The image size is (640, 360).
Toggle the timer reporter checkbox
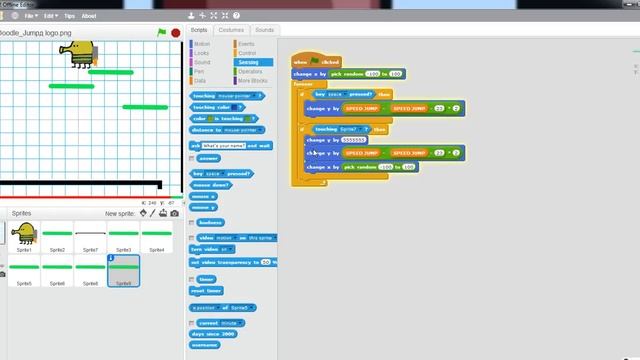(191, 279)
